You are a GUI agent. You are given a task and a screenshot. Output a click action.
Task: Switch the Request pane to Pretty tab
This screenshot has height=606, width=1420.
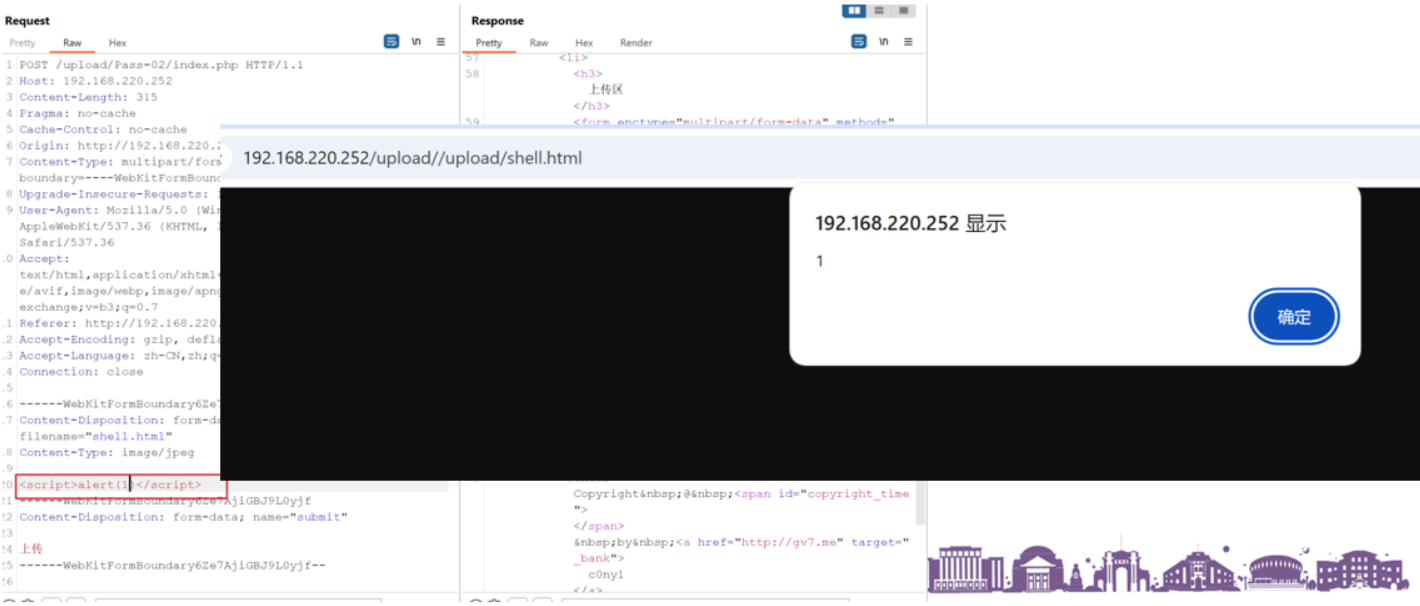click(x=22, y=43)
